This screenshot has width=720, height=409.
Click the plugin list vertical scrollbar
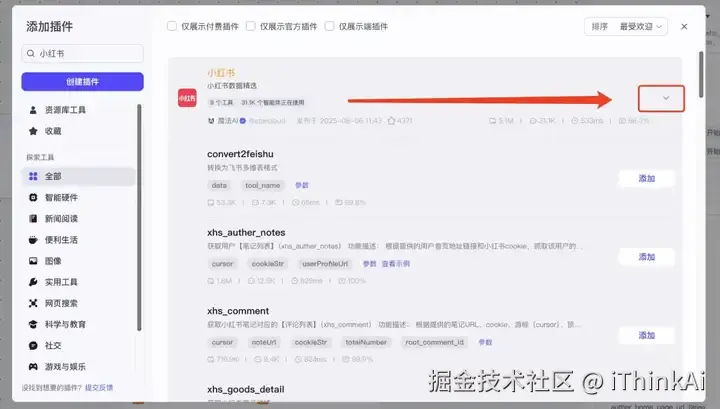pyautogui.click(x=701, y=74)
